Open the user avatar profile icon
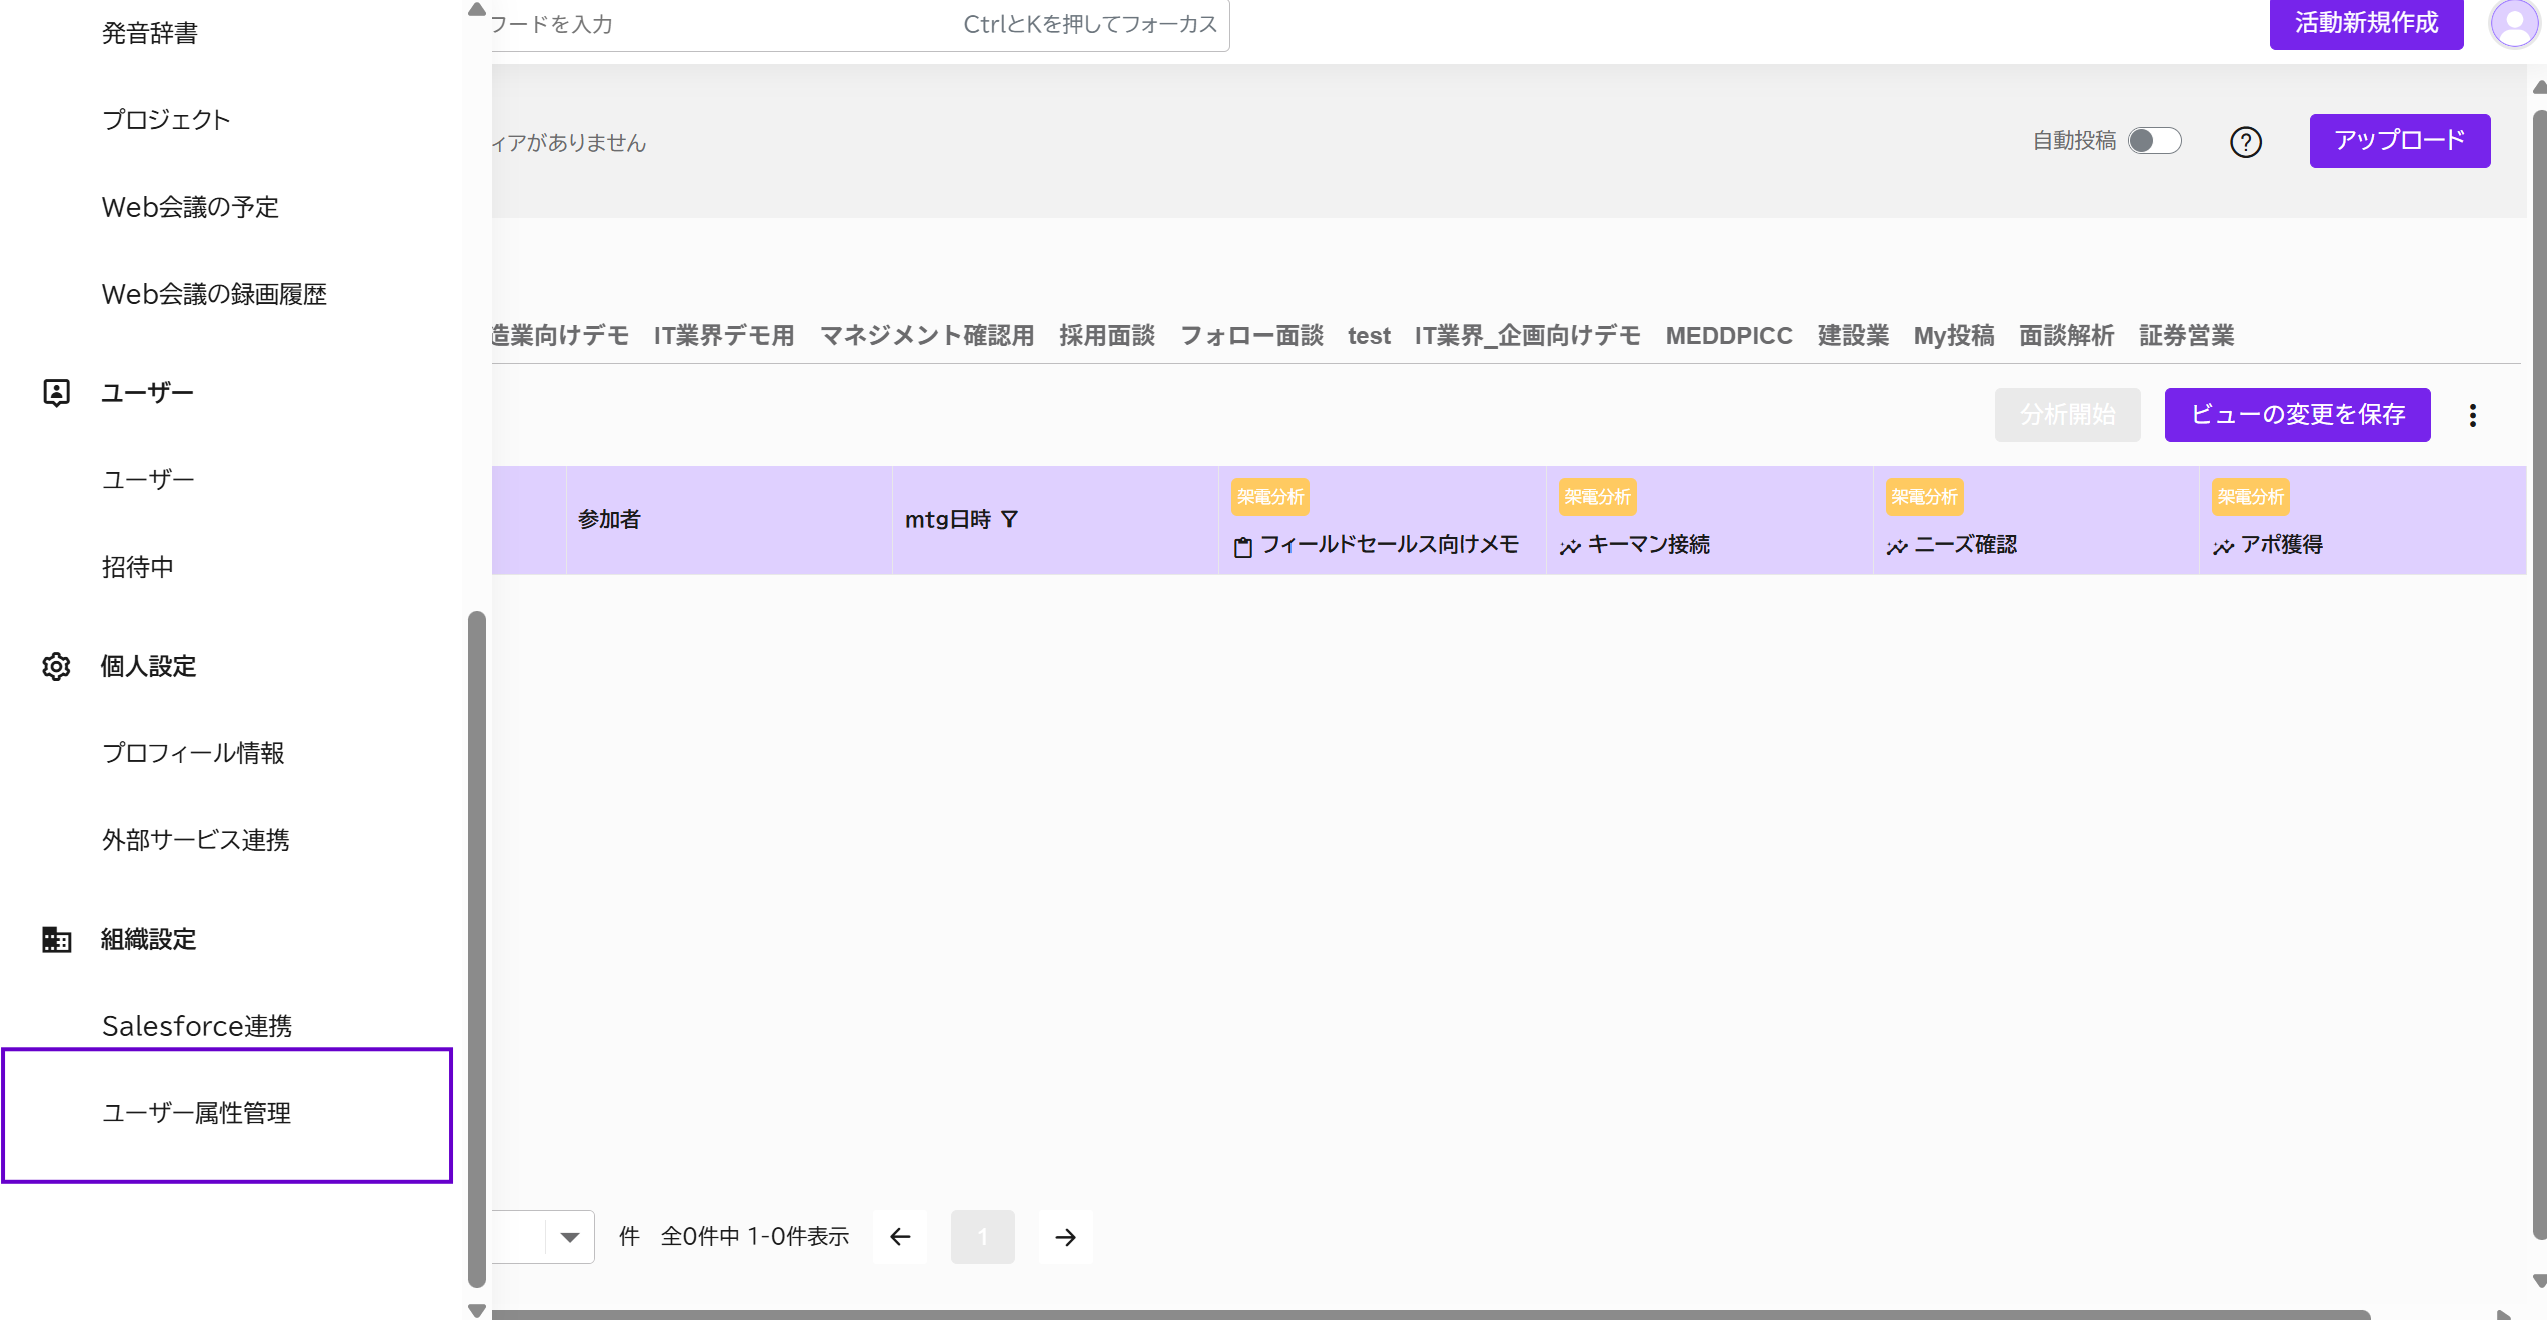Image resolution: width=2547 pixels, height=1320 pixels. tap(2514, 22)
